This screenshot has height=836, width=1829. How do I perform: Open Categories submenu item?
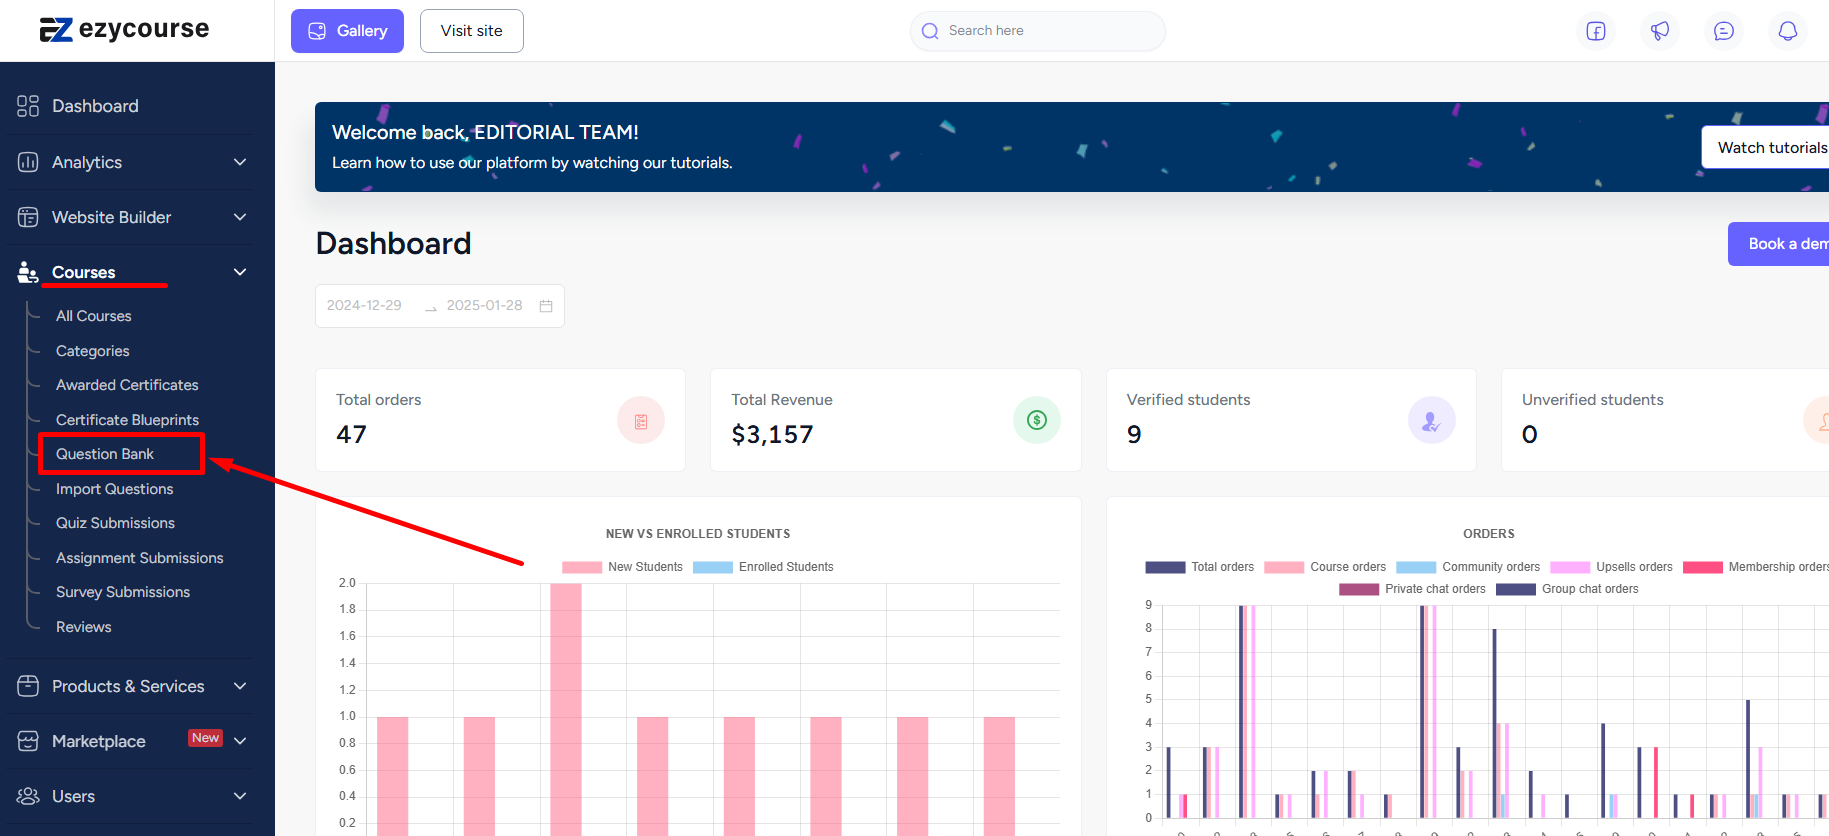coord(93,351)
